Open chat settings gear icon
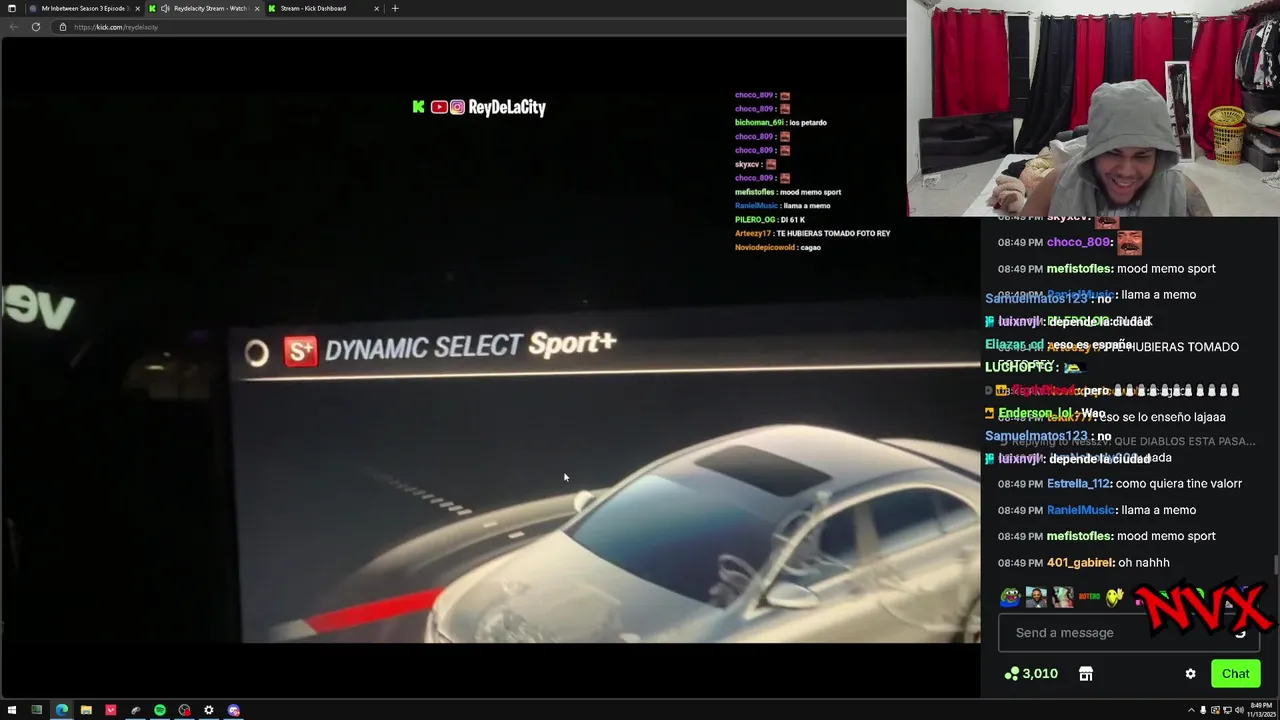 [x=1190, y=674]
